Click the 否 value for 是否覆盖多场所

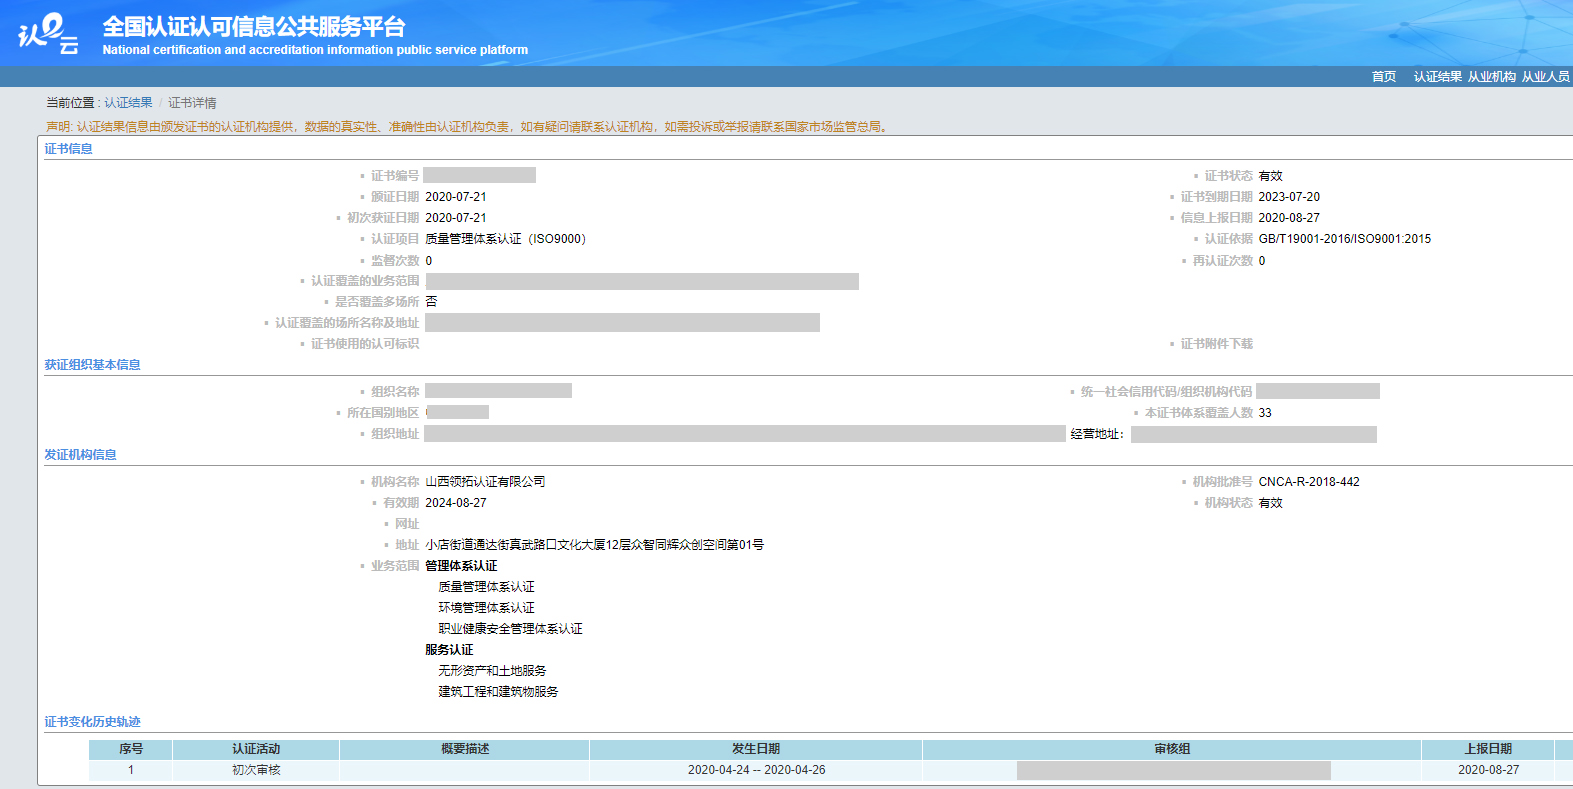coord(431,302)
